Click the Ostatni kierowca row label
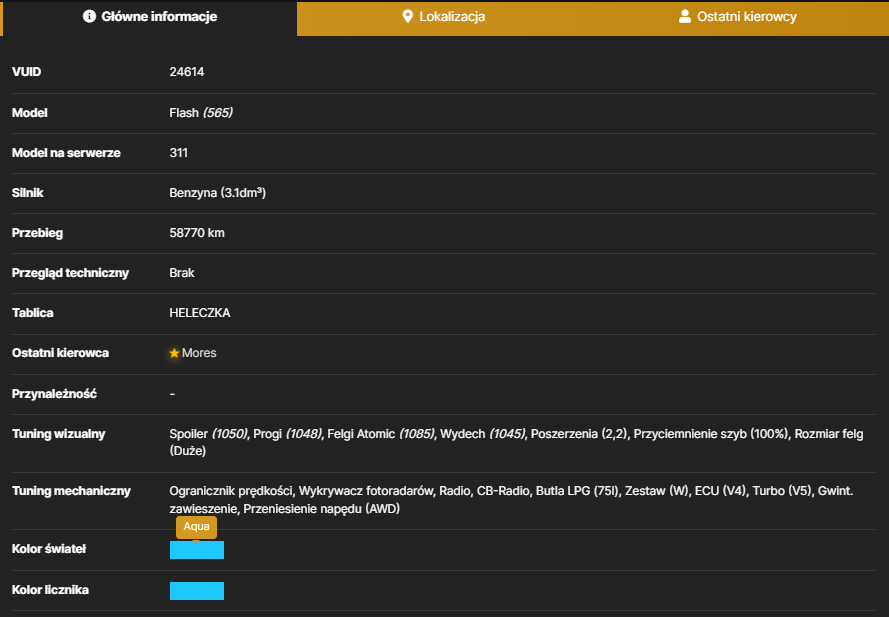This screenshot has width=889, height=617. click(60, 353)
